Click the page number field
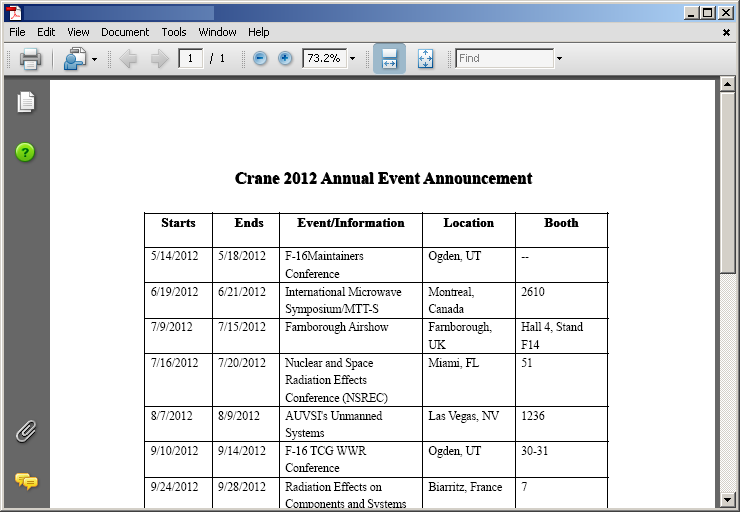The image size is (740, 512). coord(190,59)
